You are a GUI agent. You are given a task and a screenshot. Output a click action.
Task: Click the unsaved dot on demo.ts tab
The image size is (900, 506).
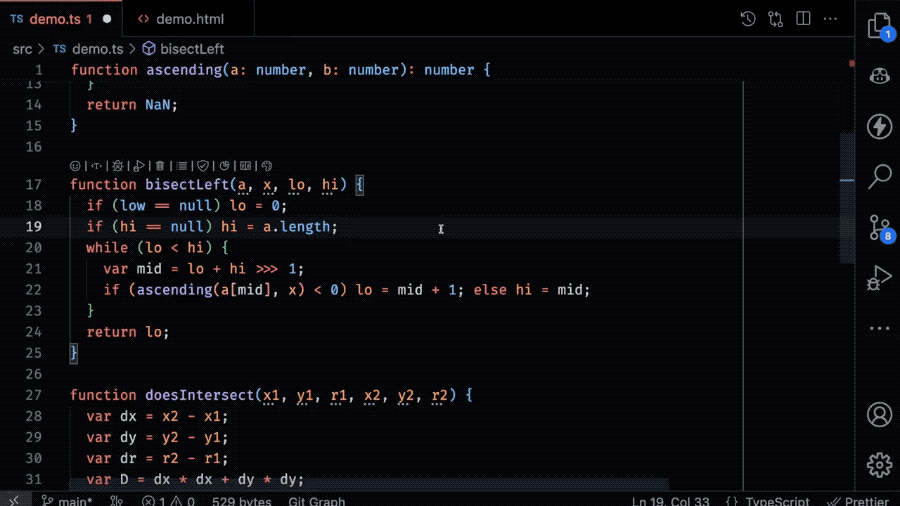tap(107, 19)
